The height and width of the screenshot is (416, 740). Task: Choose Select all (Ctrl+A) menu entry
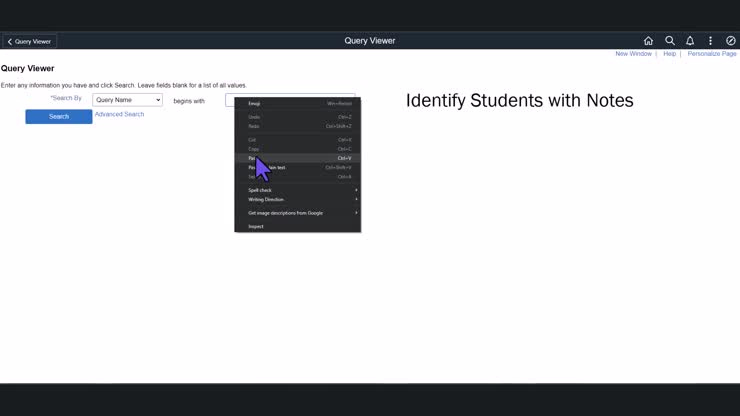[298, 177]
